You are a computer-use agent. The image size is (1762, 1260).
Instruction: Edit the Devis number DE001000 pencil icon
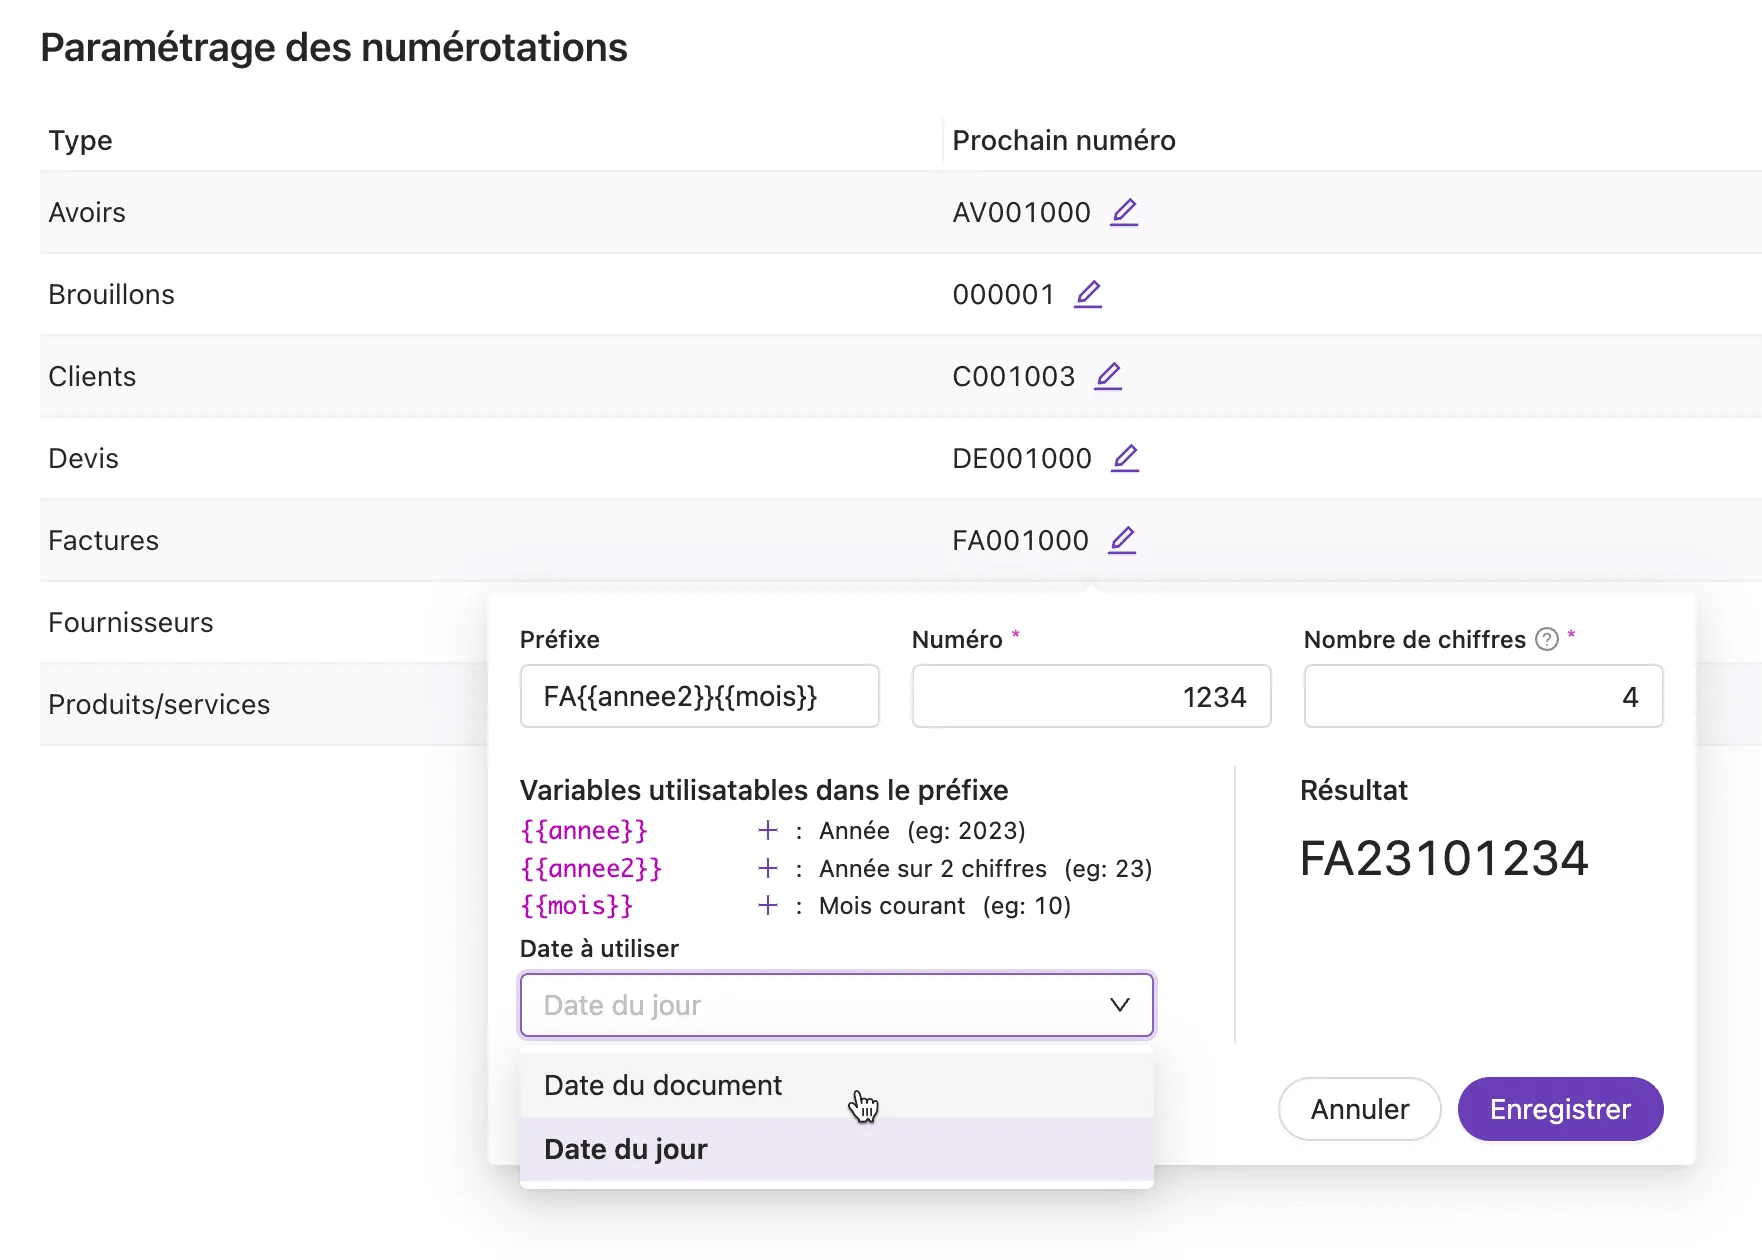1125,458
